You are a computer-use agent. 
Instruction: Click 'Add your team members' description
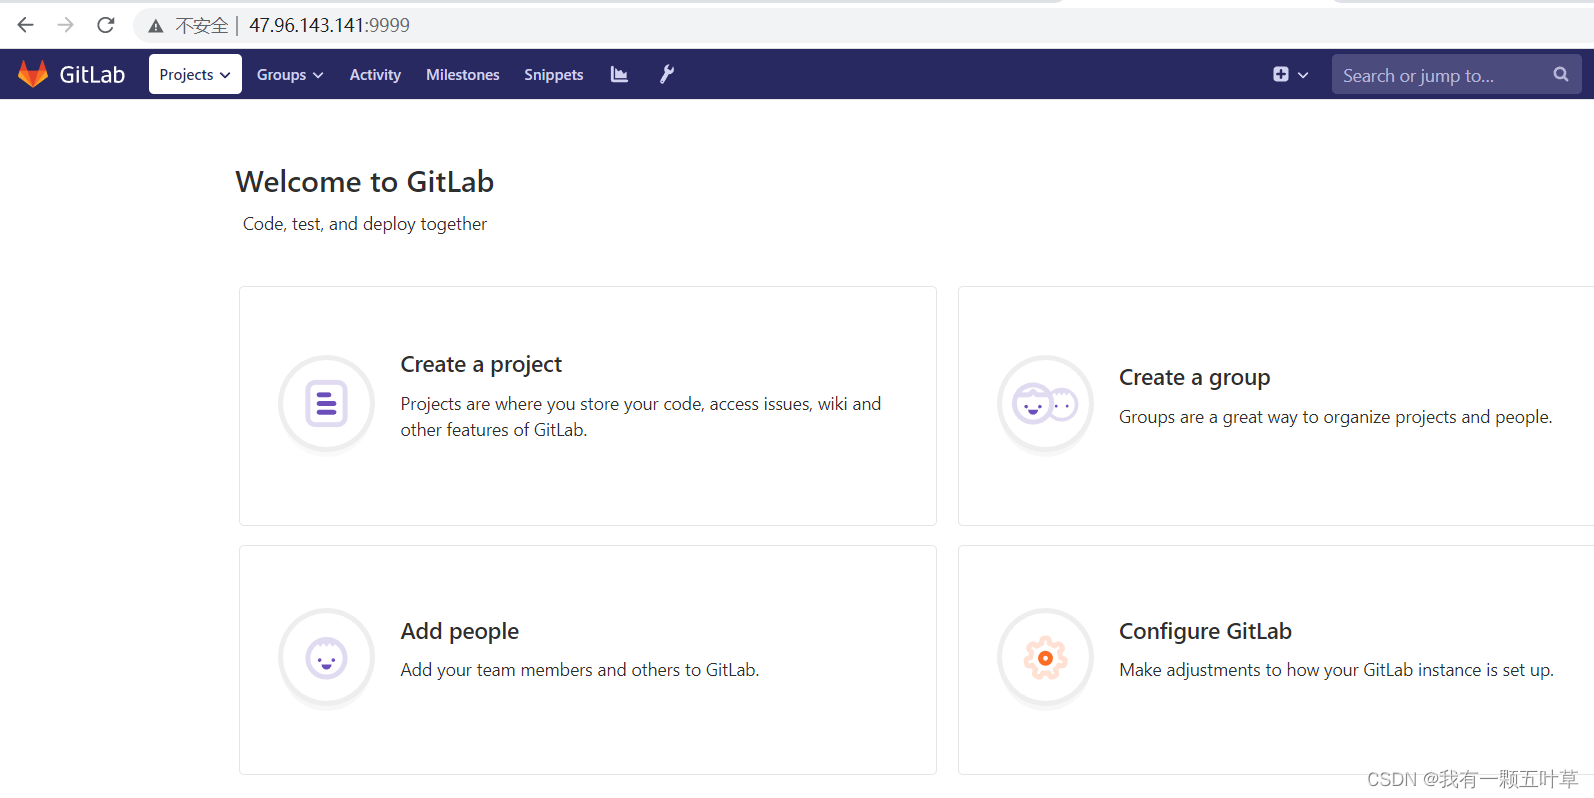coord(580,670)
